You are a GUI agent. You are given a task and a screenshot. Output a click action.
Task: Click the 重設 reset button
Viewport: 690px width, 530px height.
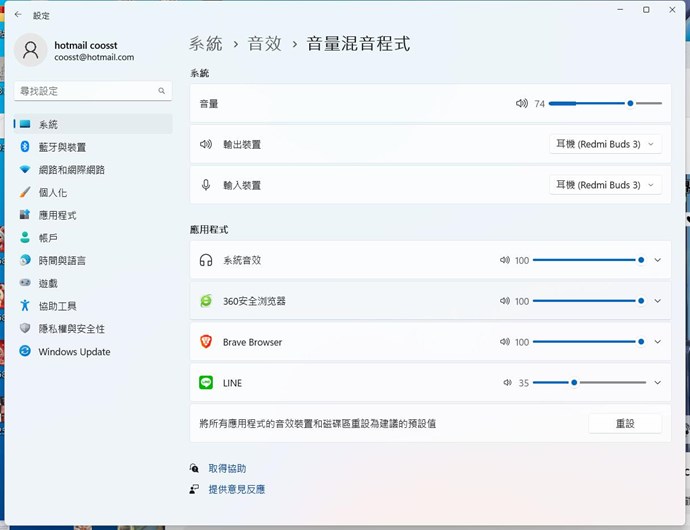[x=625, y=423]
